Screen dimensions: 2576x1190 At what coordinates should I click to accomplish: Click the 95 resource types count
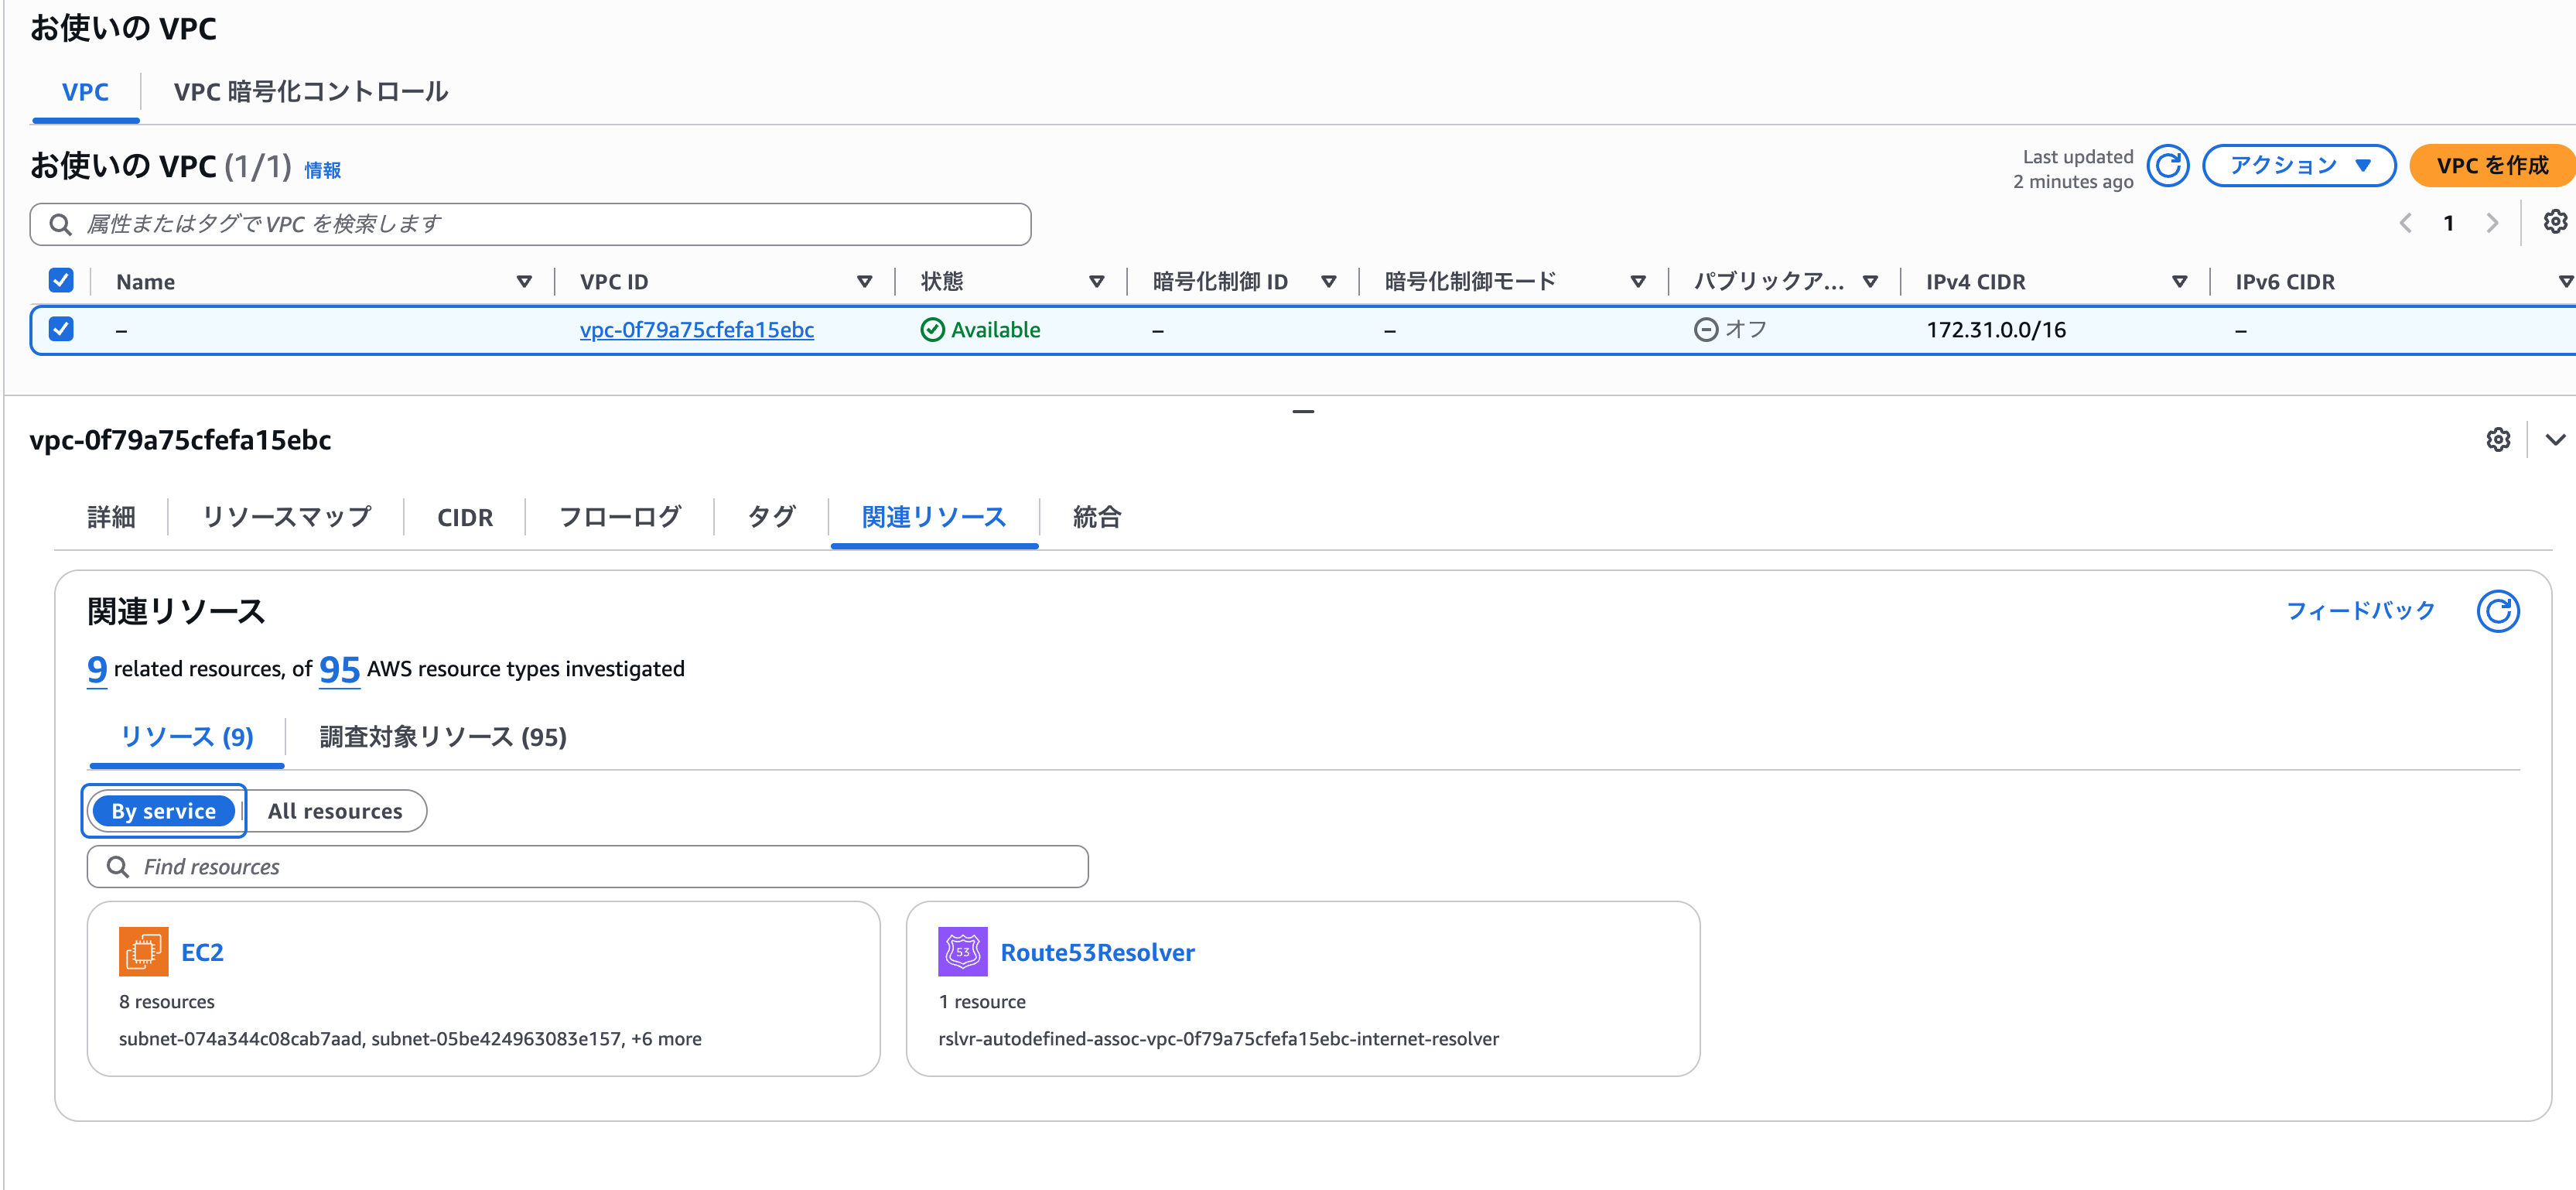pyautogui.click(x=339, y=669)
